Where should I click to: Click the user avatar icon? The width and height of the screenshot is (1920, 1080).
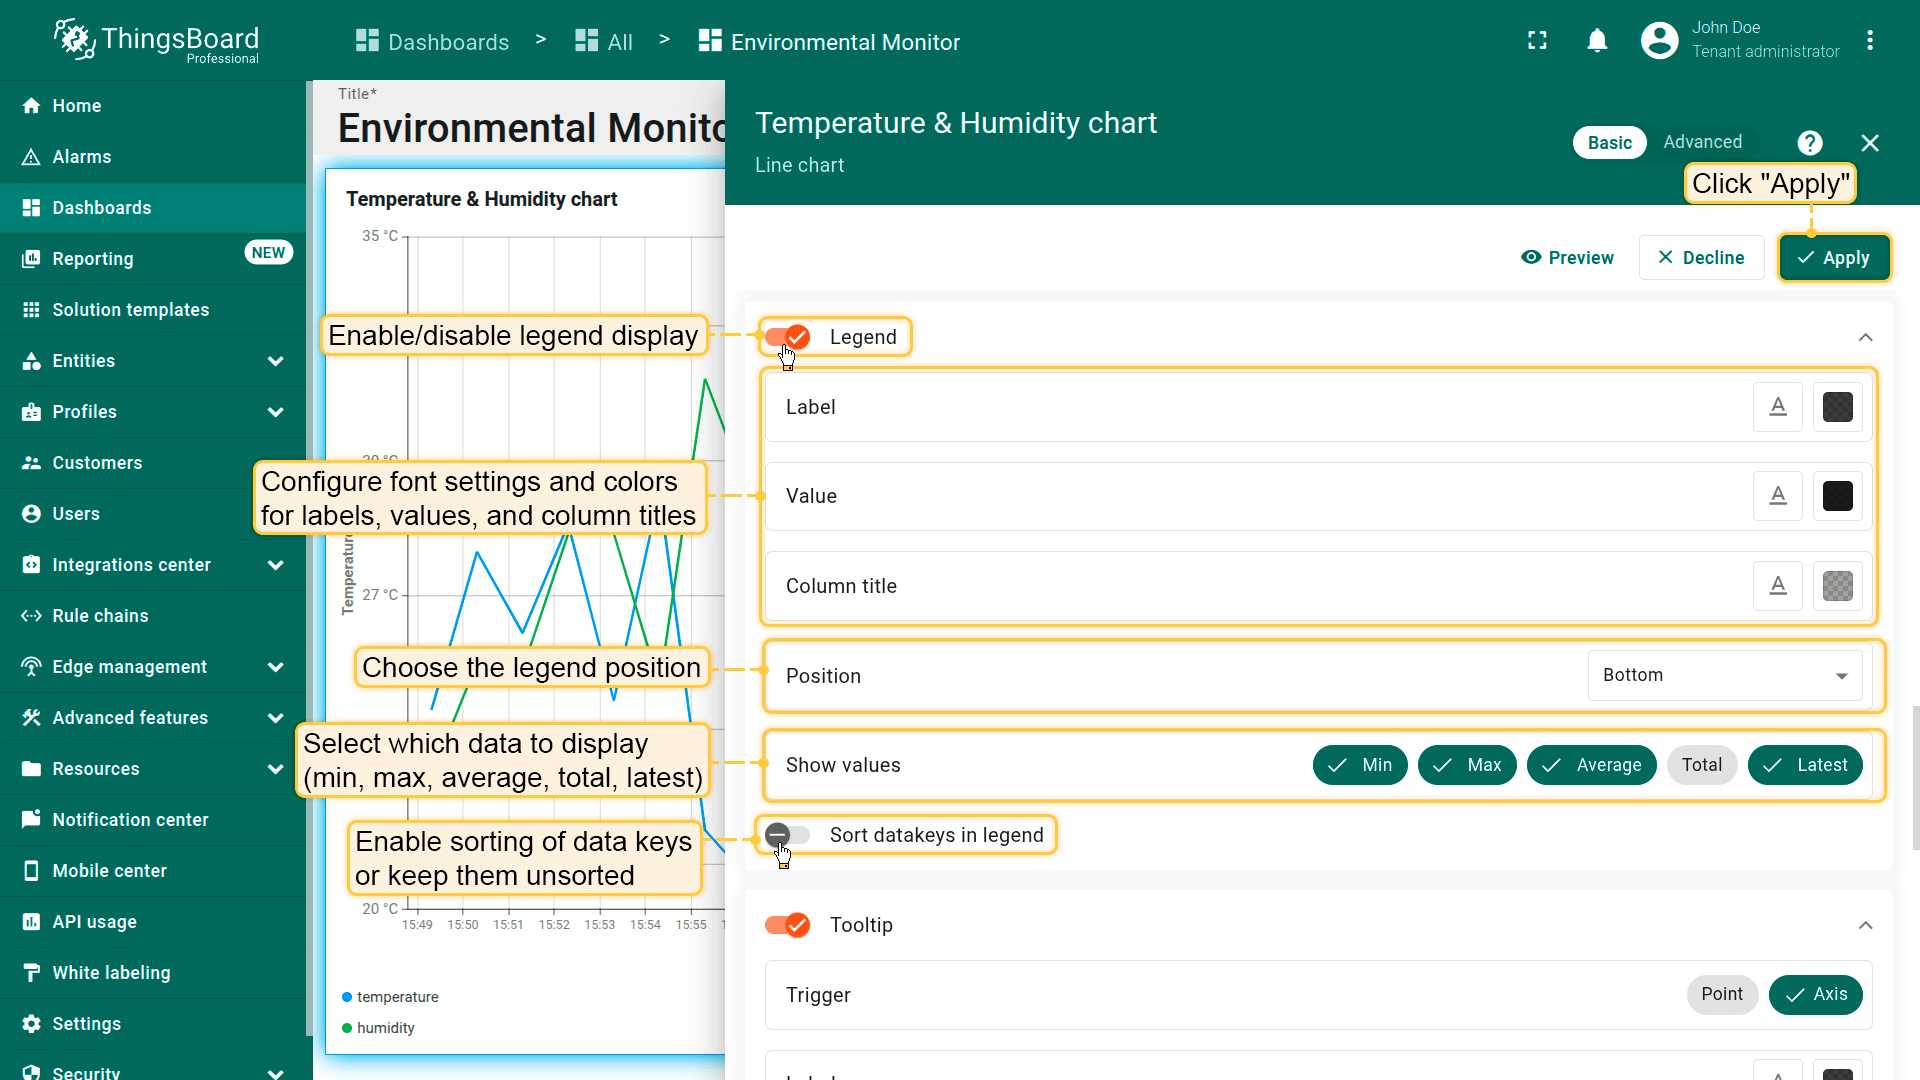point(1659,41)
